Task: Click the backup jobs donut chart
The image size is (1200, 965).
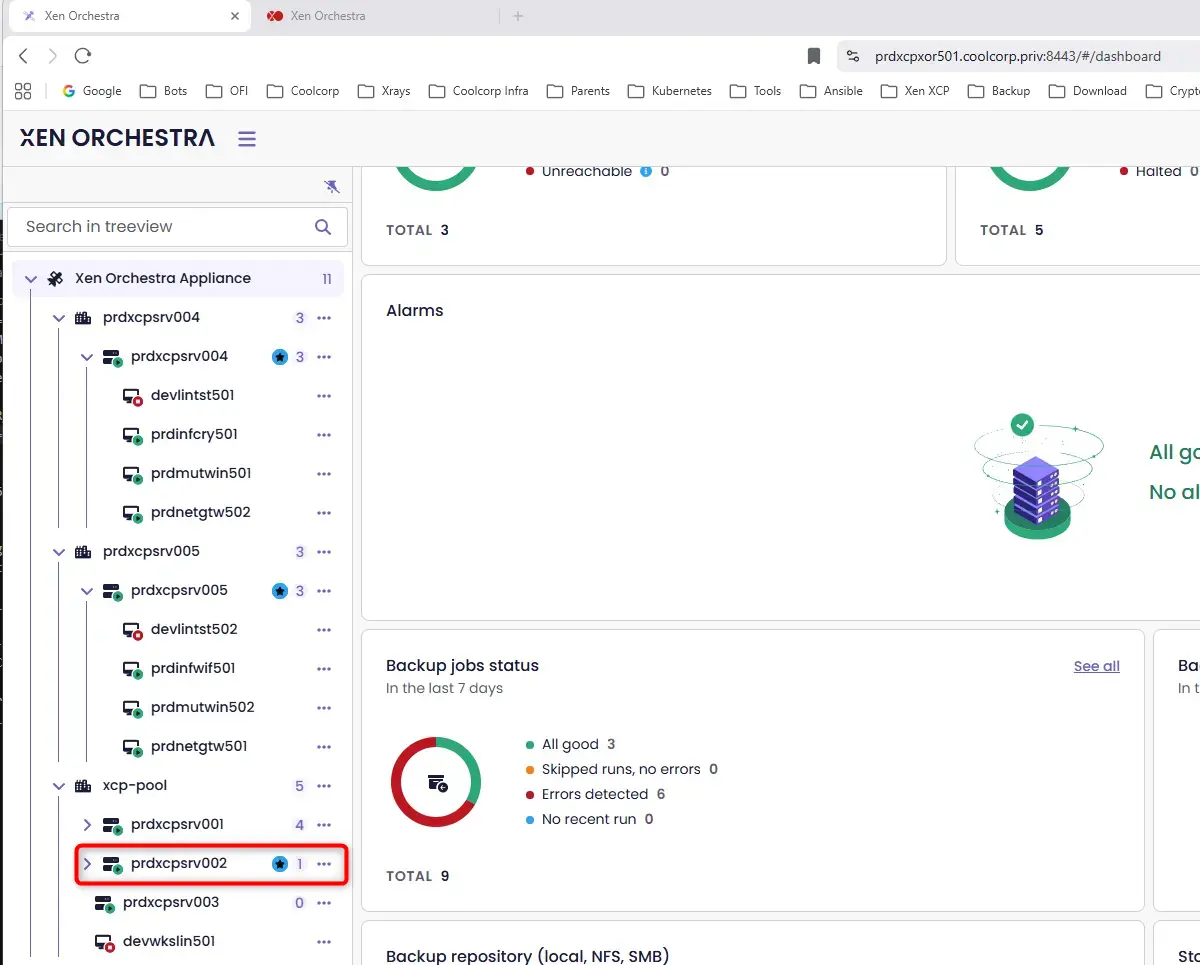Action: pos(436,782)
